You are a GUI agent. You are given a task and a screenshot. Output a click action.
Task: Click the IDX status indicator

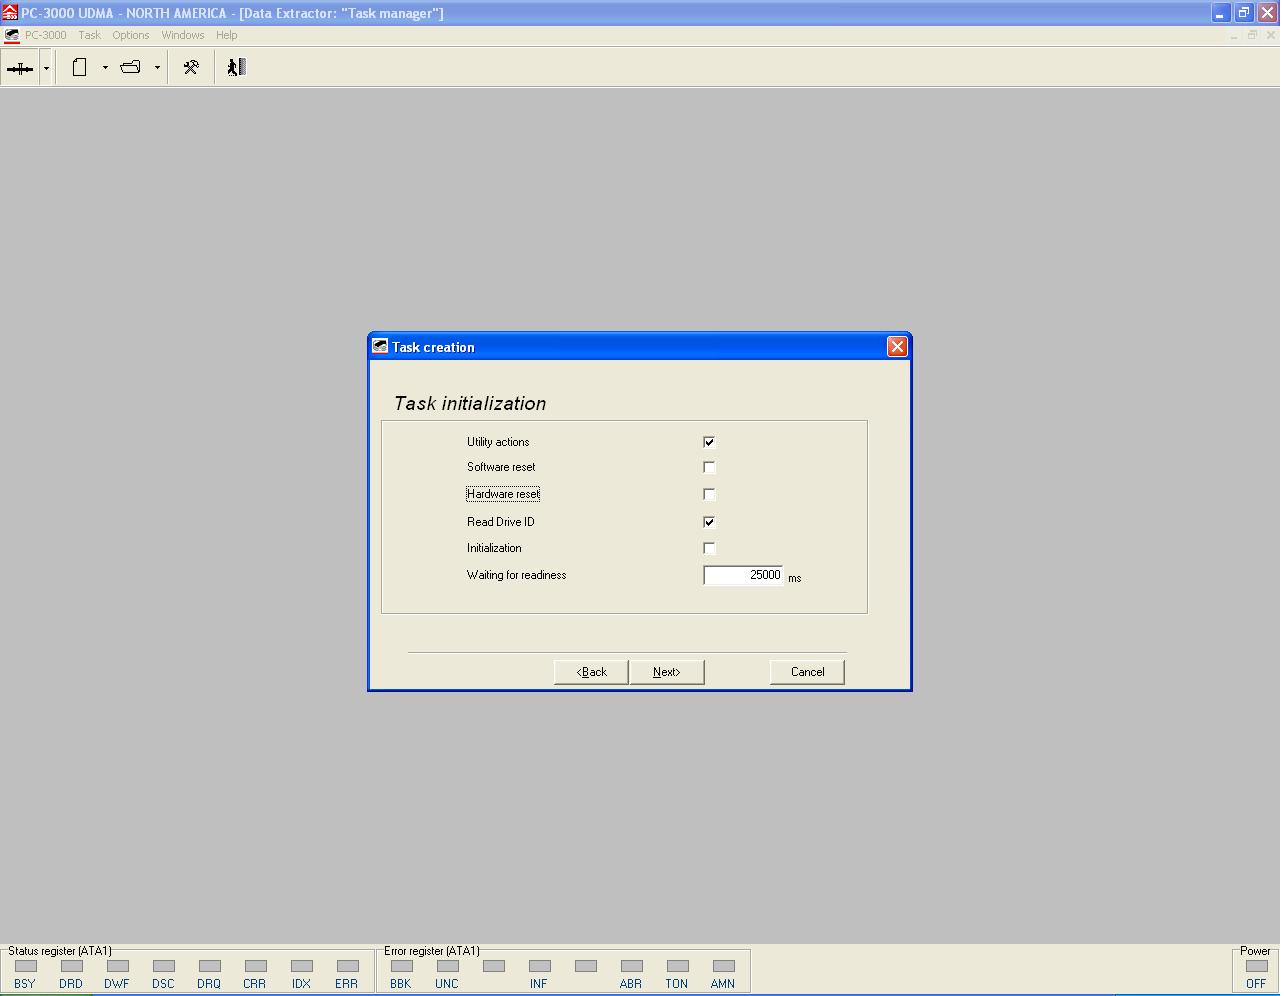coord(301,966)
